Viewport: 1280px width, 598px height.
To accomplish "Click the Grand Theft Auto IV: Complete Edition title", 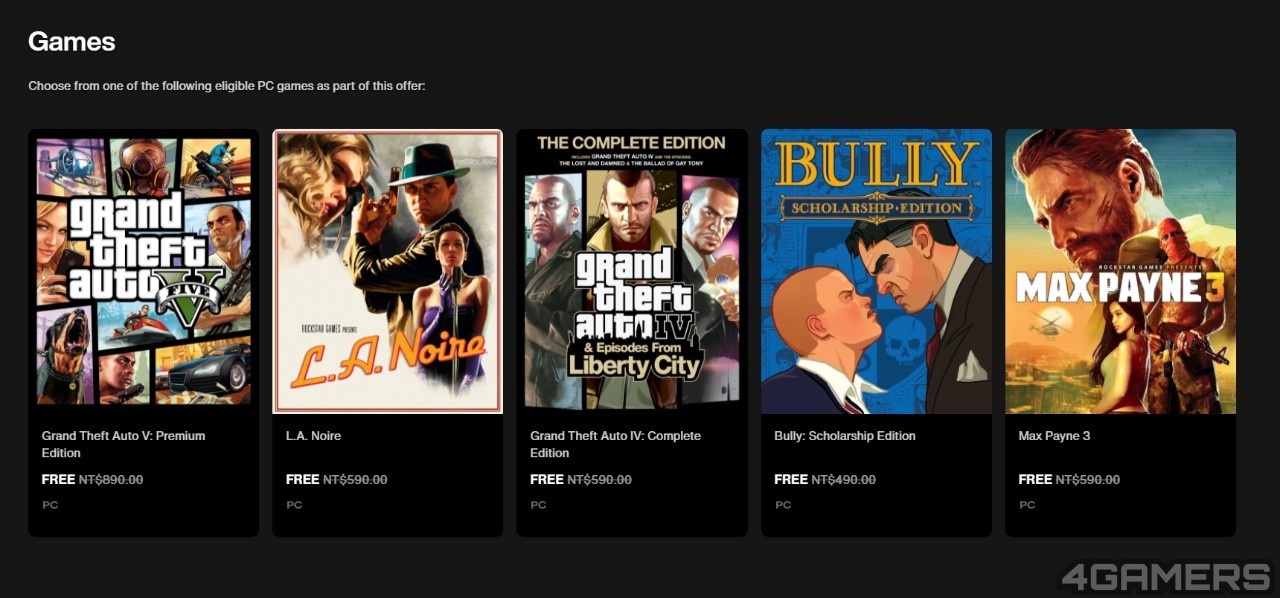I will click(615, 444).
